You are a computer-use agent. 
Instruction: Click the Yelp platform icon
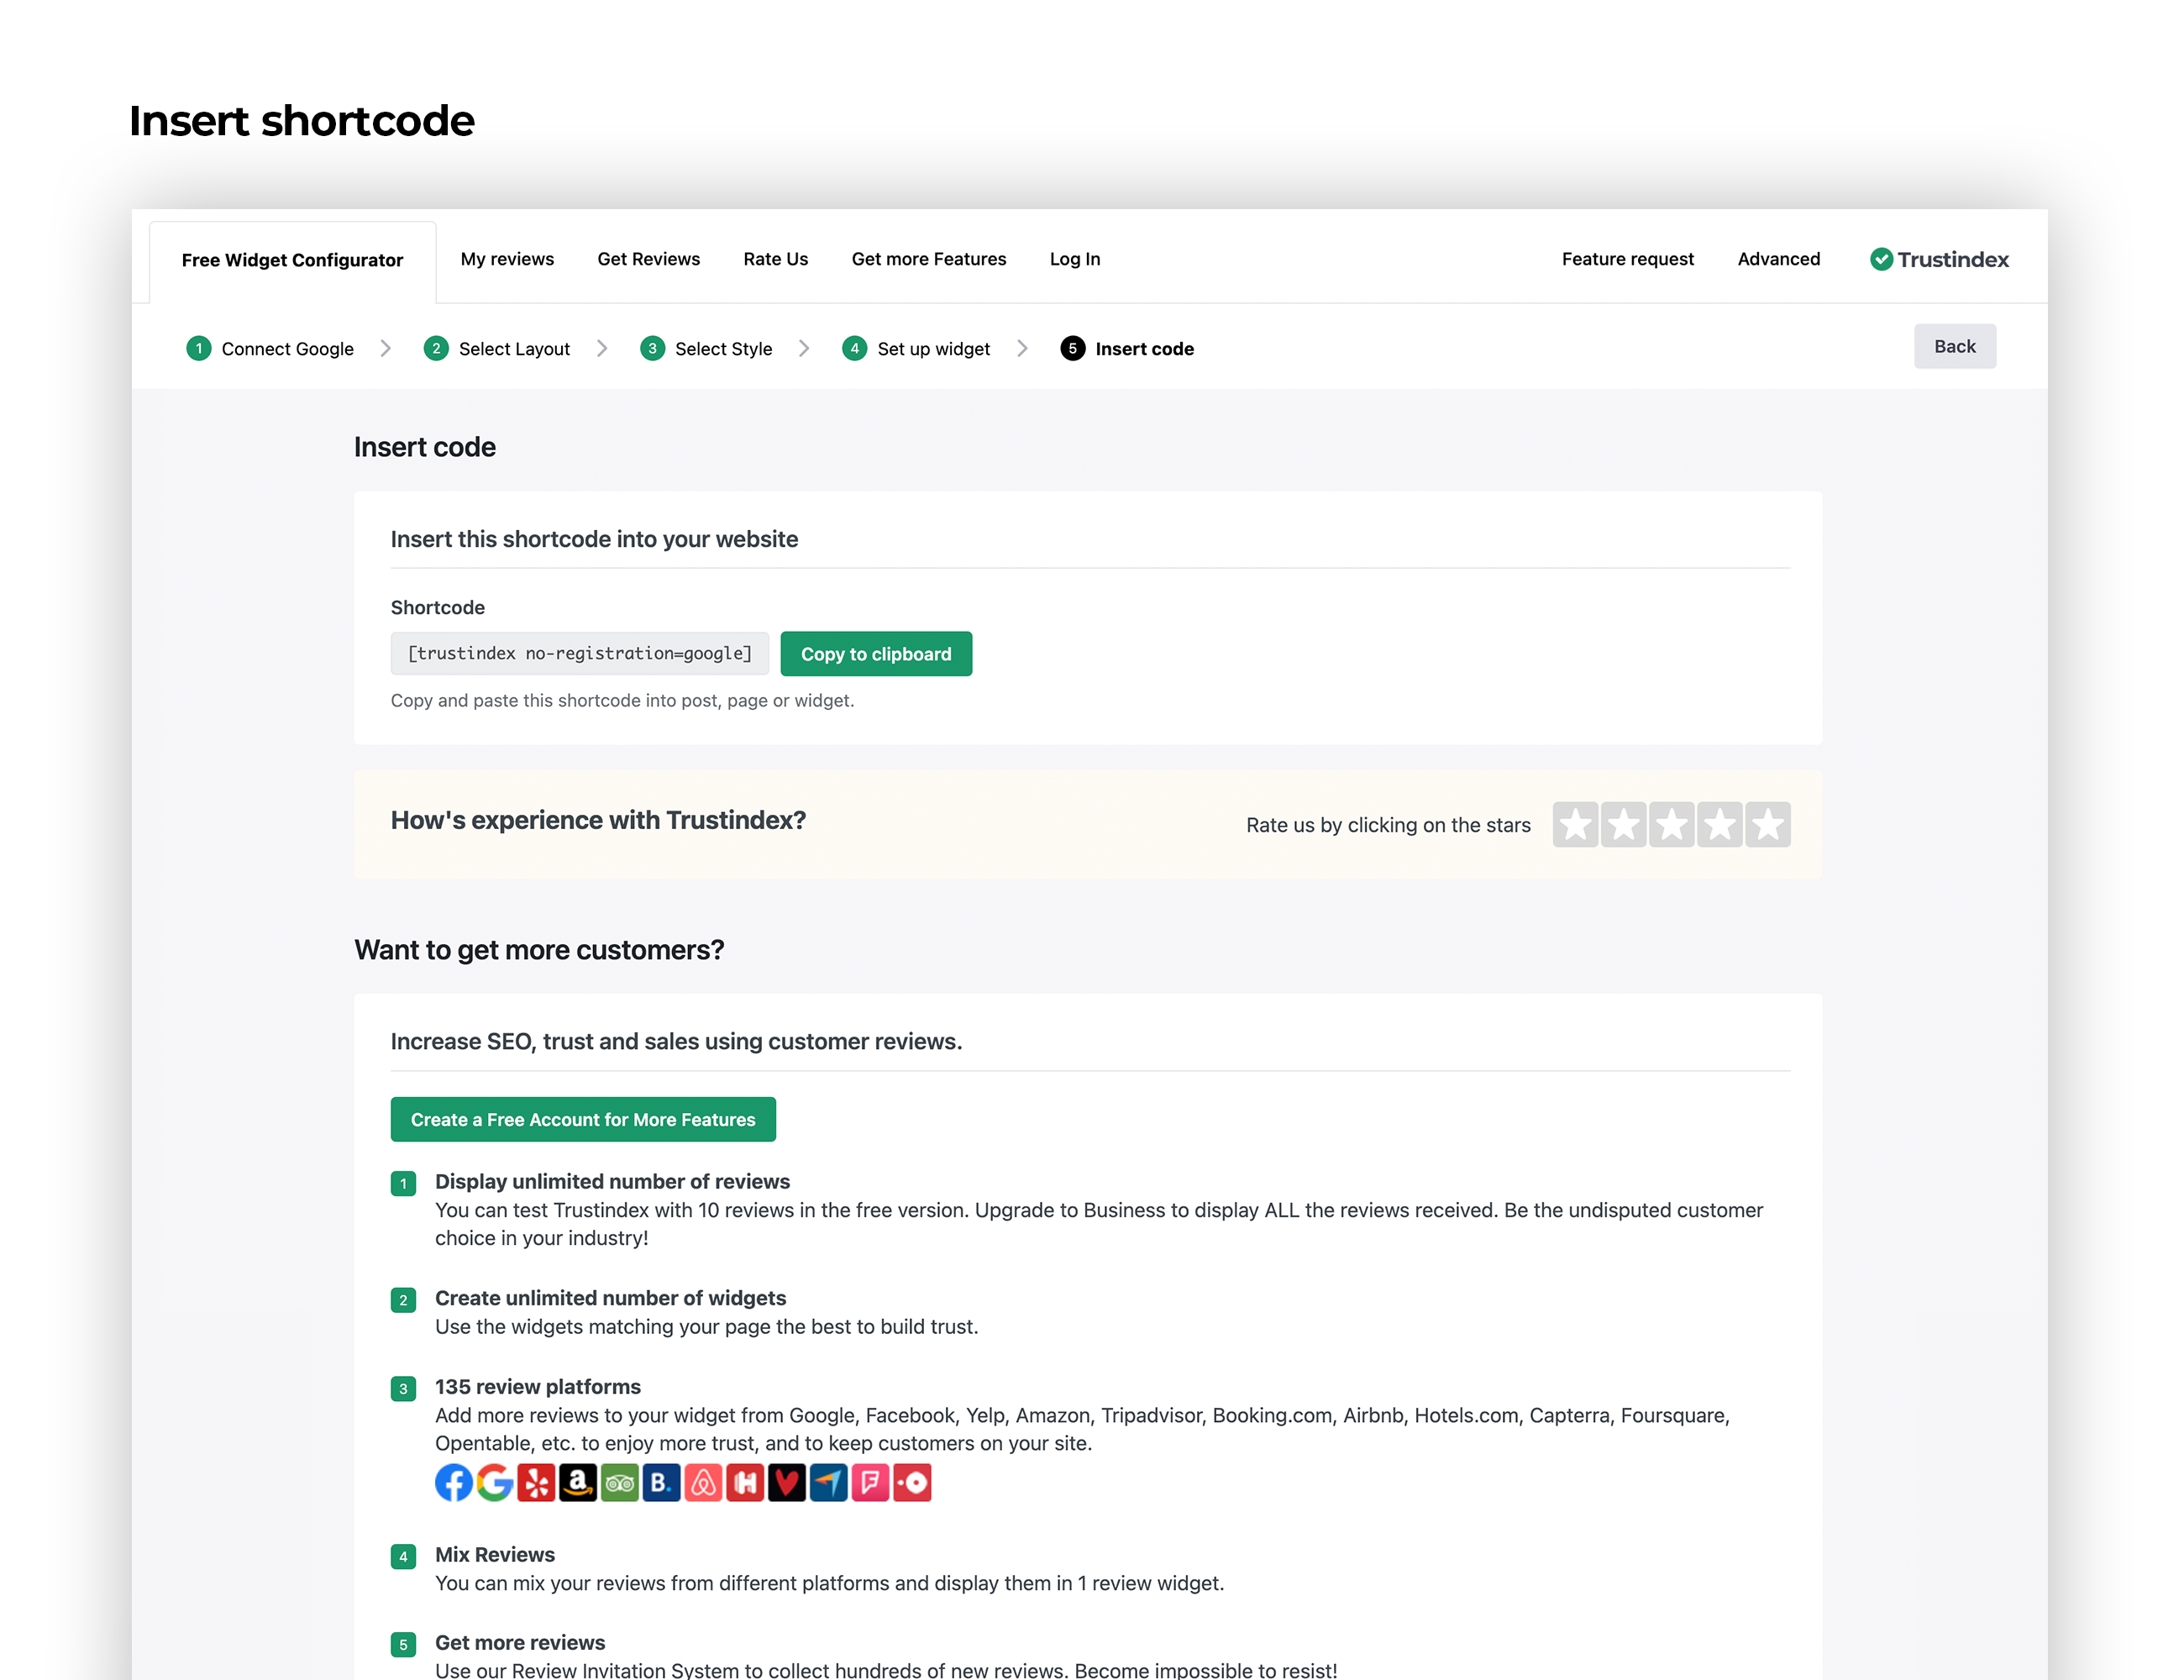[537, 1483]
